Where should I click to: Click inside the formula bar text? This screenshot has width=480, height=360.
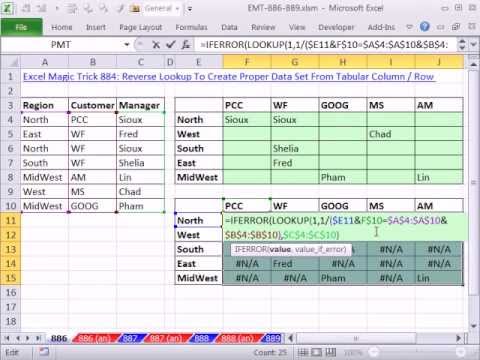(325, 44)
